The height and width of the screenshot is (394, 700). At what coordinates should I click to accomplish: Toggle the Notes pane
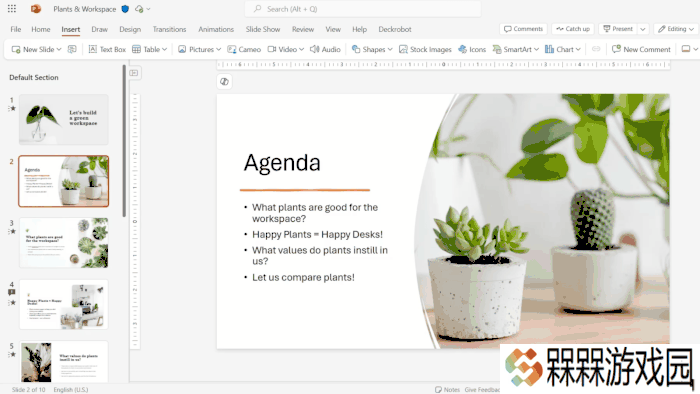(447, 390)
